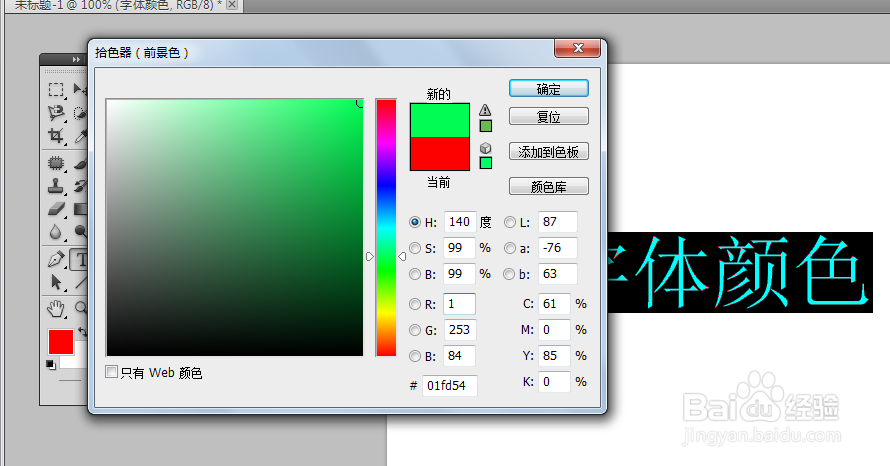Select the R red radio button
890x466 pixels.
415,304
